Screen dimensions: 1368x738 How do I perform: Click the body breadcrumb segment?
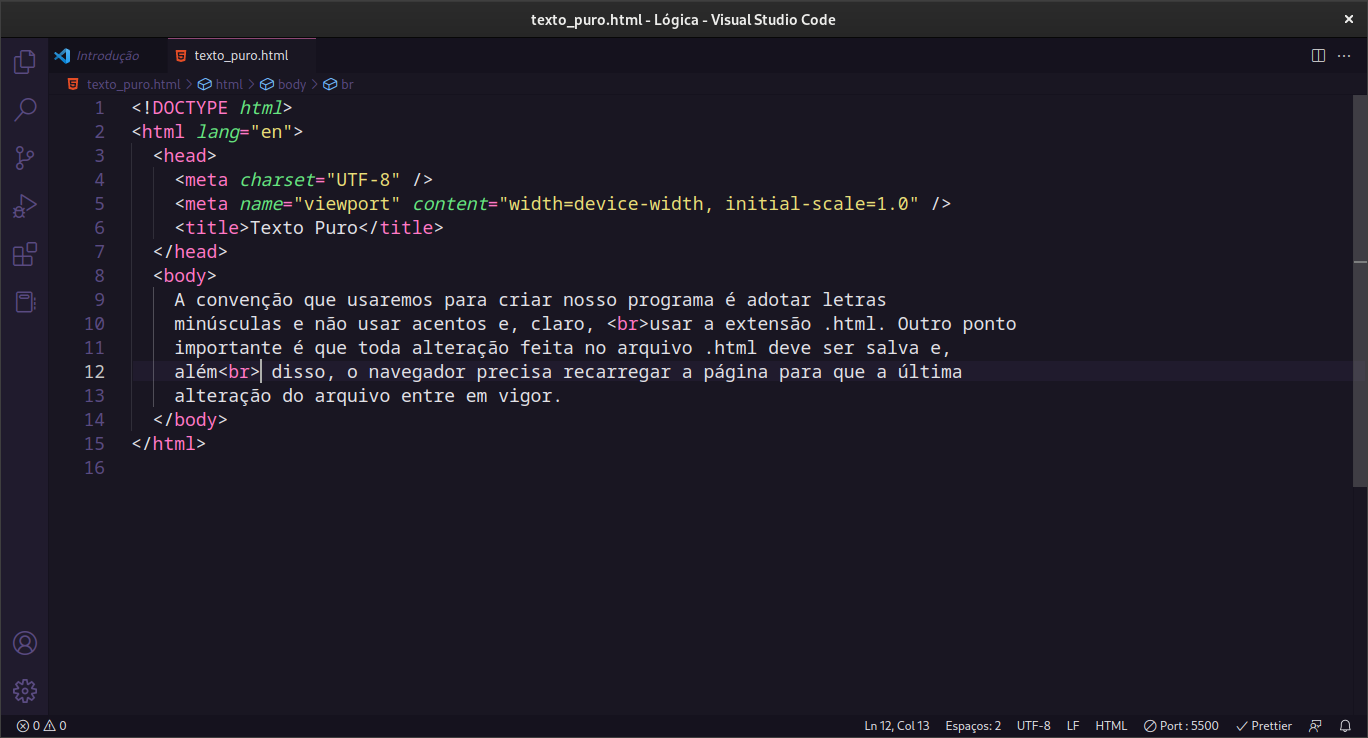[x=292, y=85]
